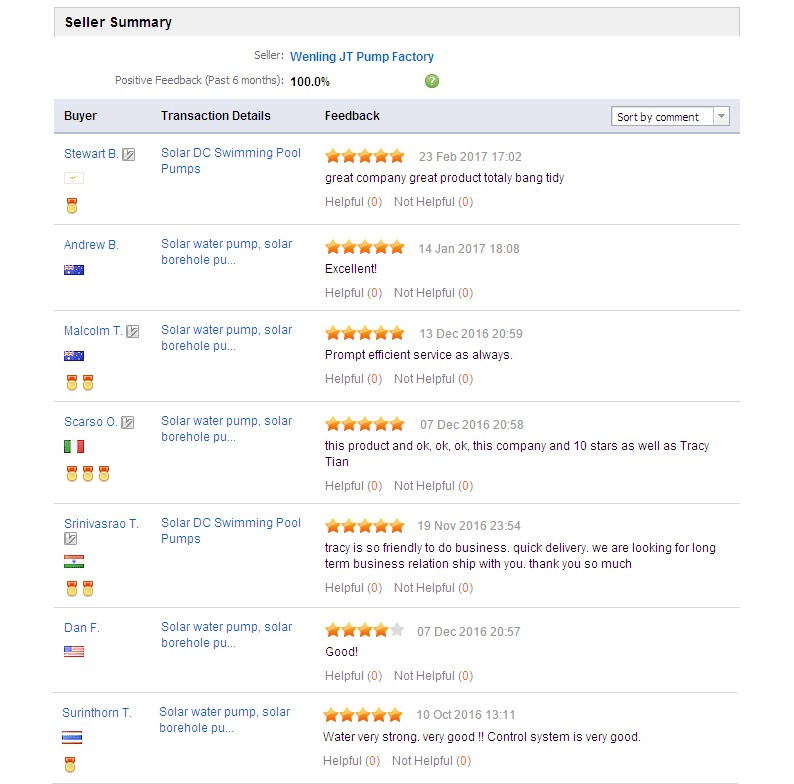Viewport: 794px width, 784px height.
Task: Mark Andrew B.'s Excellent review as Helpful
Action: (x=353, y=293)
